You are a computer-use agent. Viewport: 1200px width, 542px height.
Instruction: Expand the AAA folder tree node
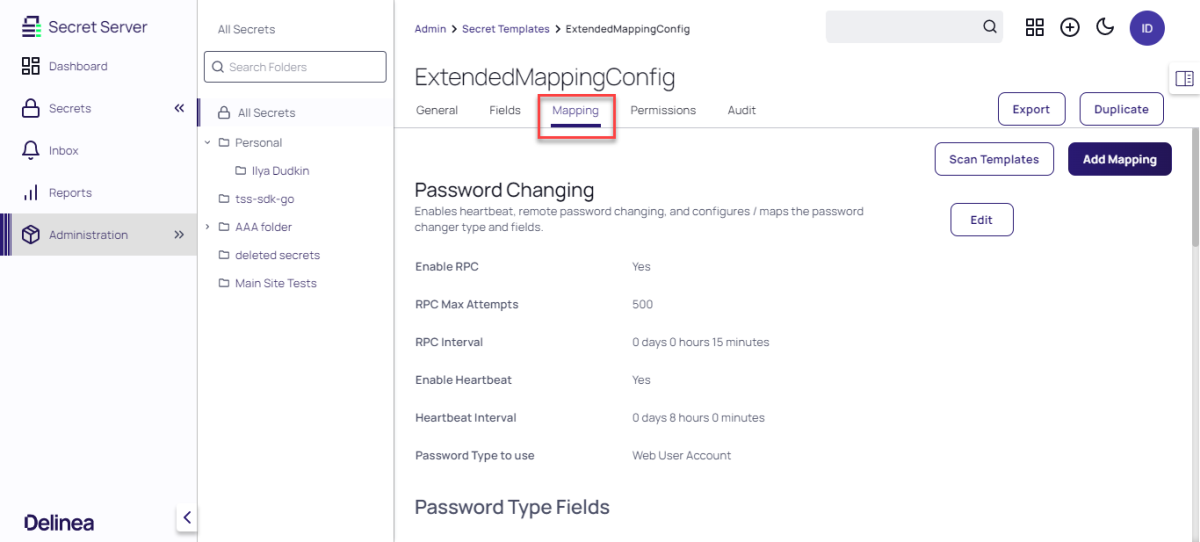pyautogui.click(x=208, y=227)
